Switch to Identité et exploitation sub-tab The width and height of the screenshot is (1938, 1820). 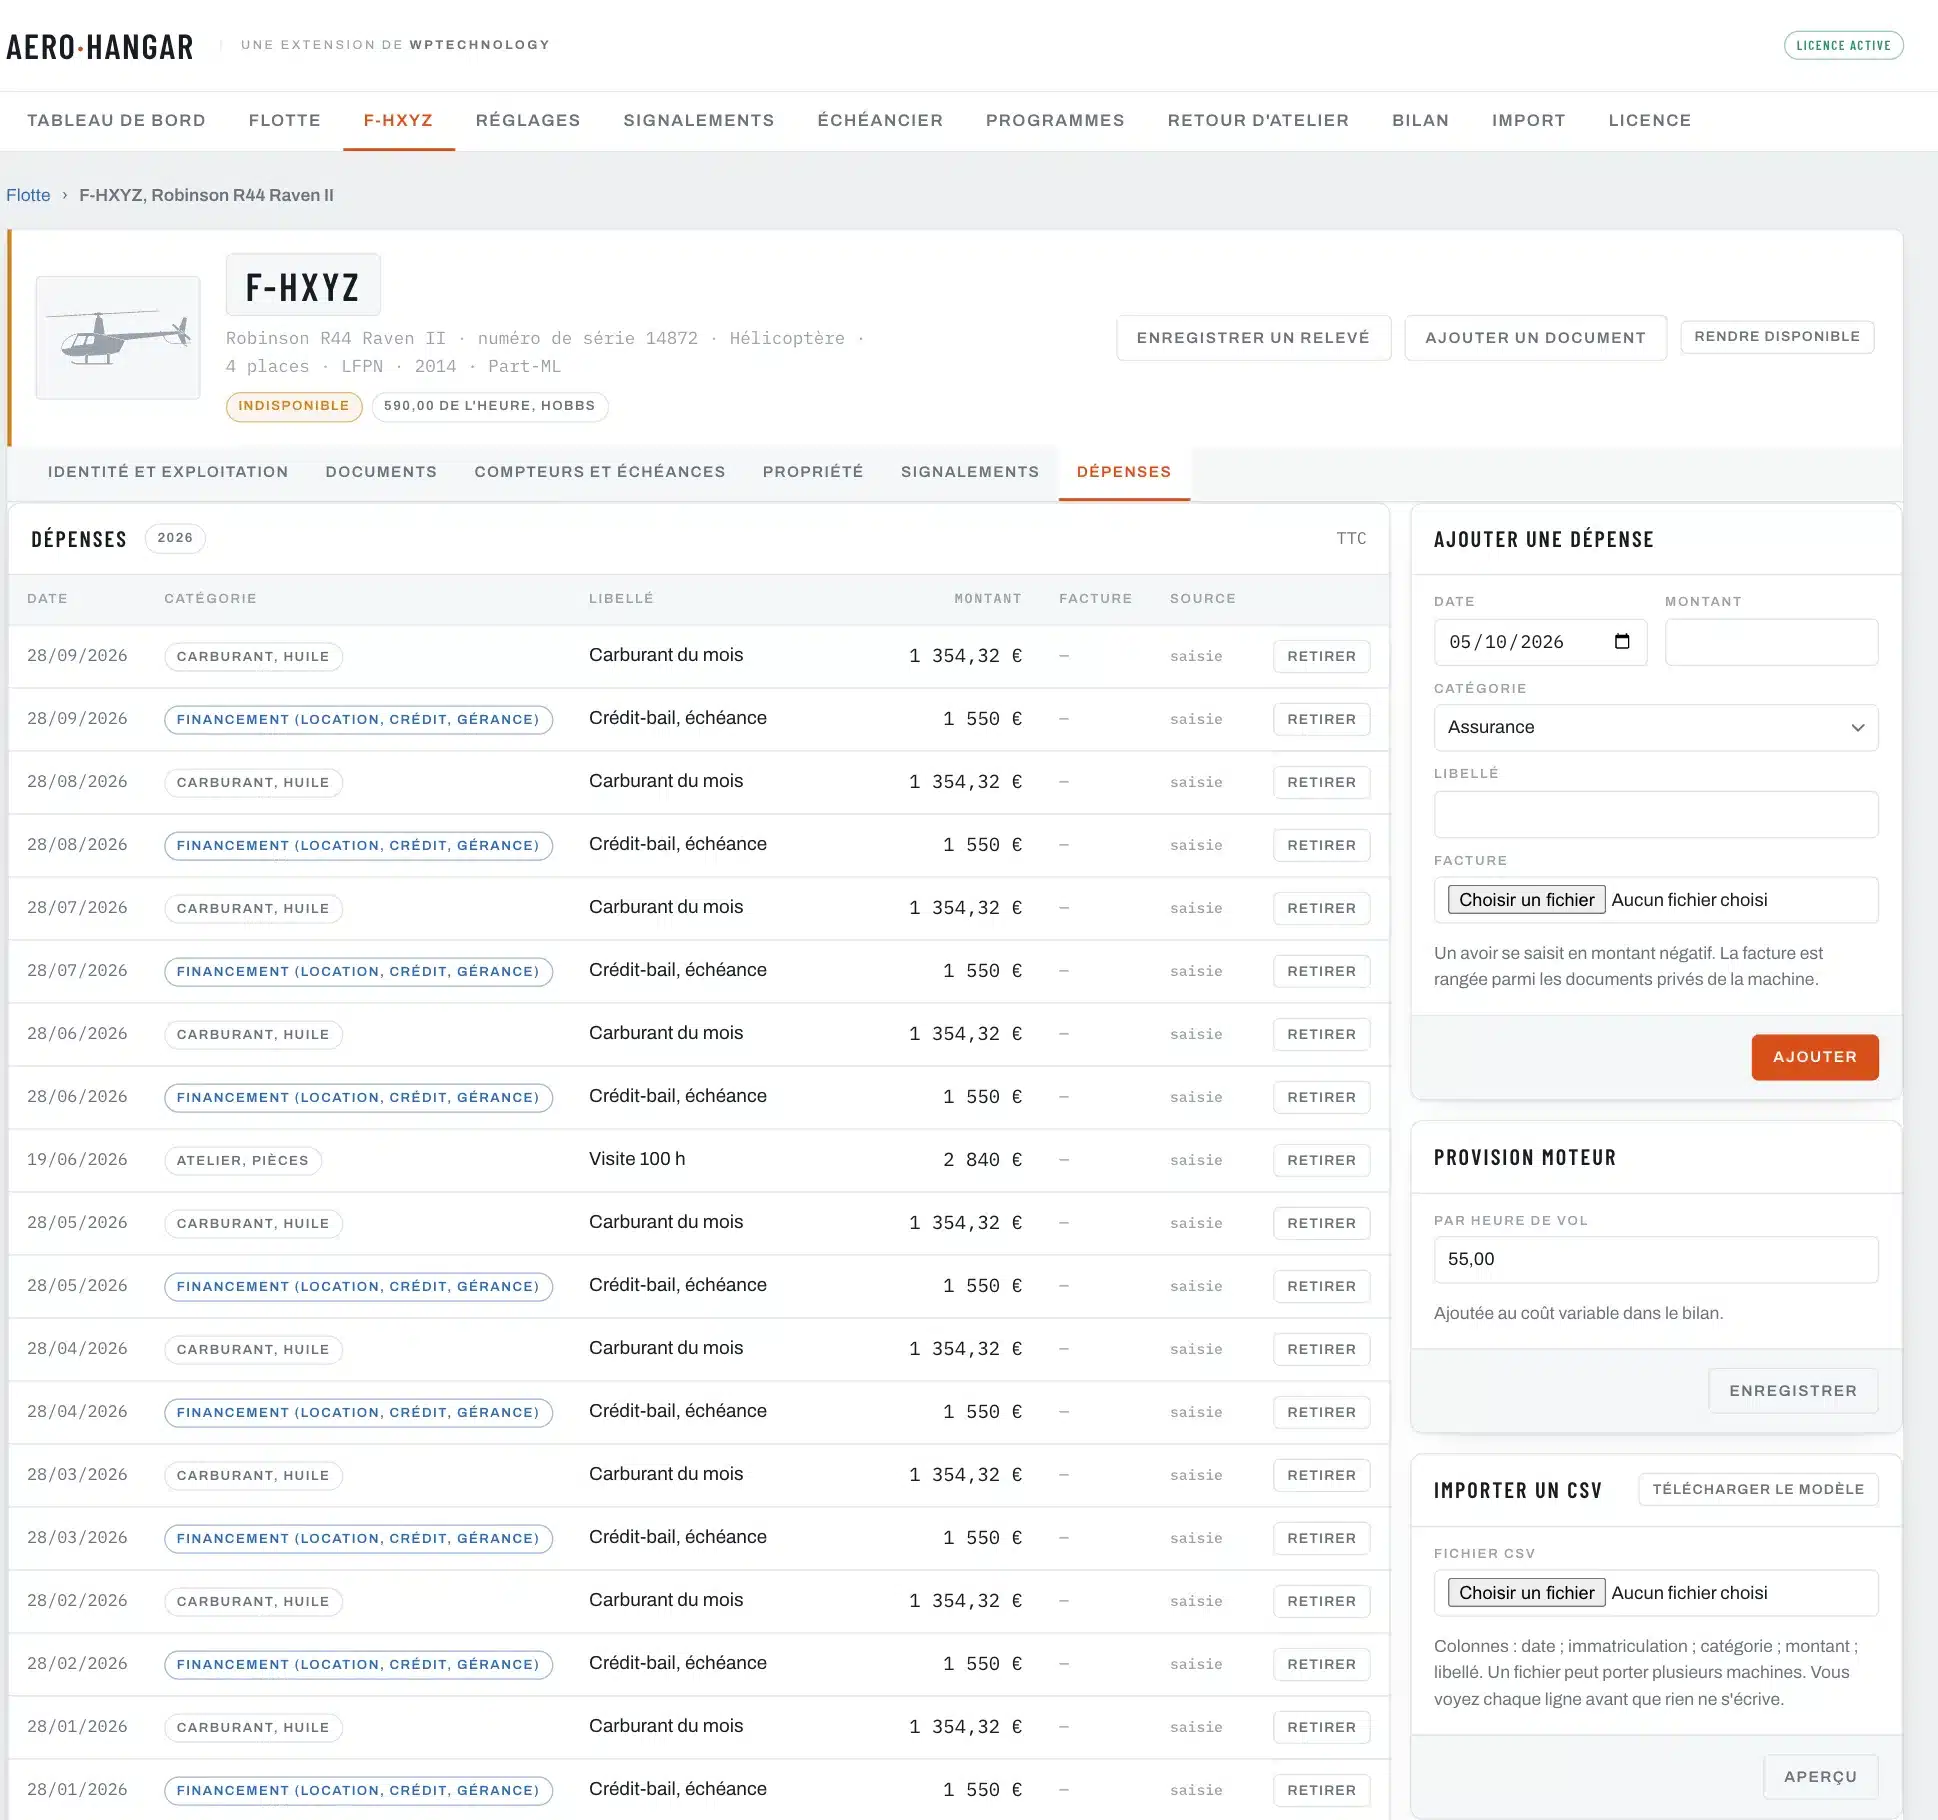(168, 472)
